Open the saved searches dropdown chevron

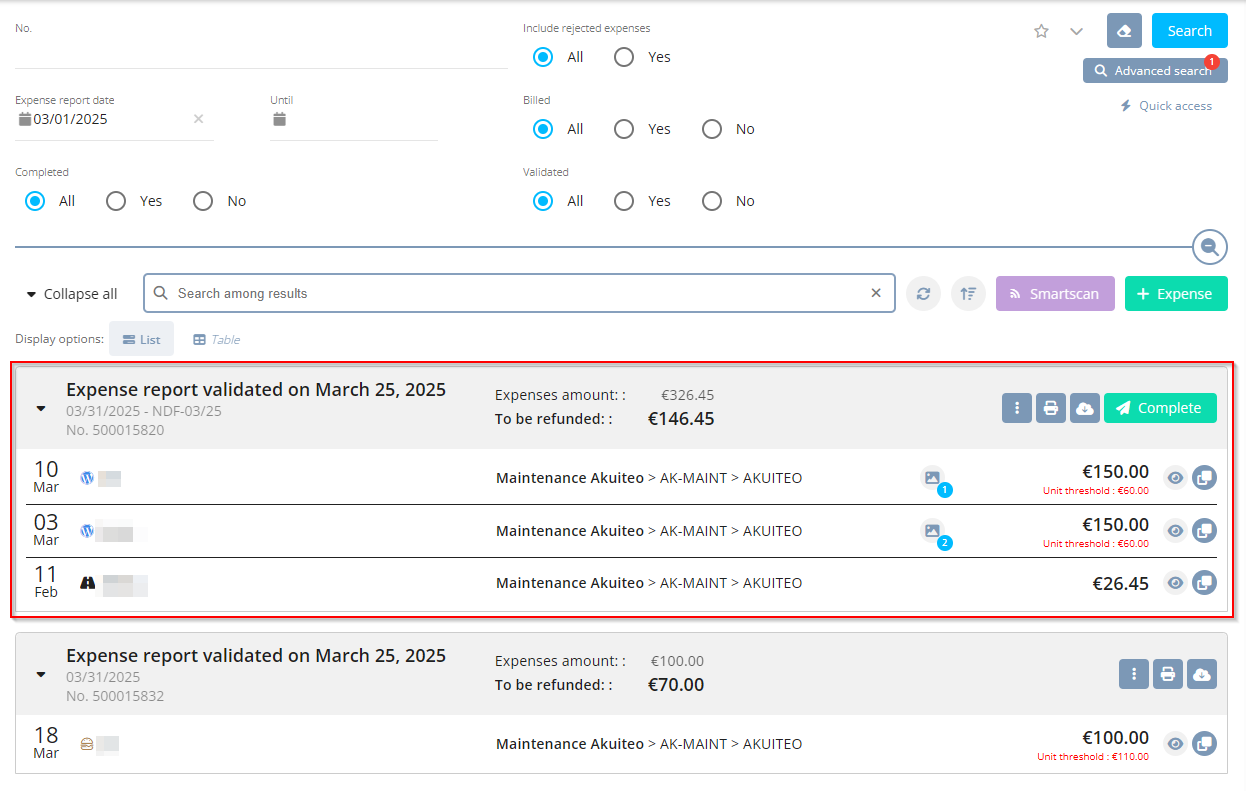pyautogui.click(x=1076, y=31)
